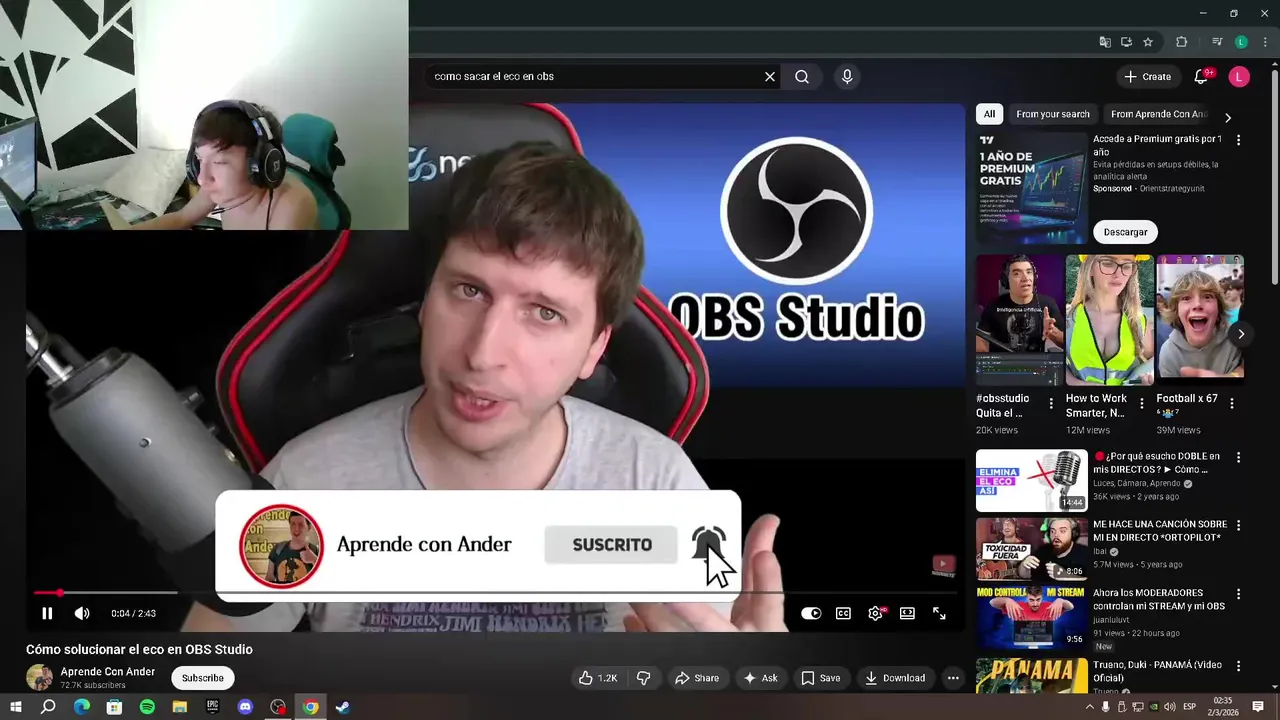
Task: Open Steam from the taskbar
Action: click(343, 707)
